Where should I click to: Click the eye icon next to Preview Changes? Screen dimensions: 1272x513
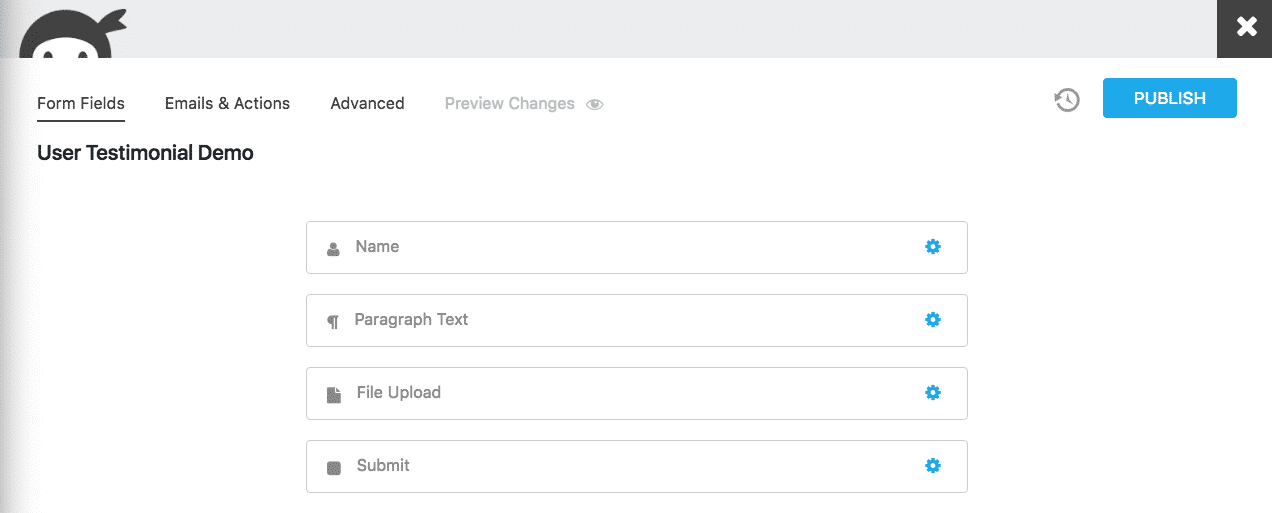tap(595, 104)
